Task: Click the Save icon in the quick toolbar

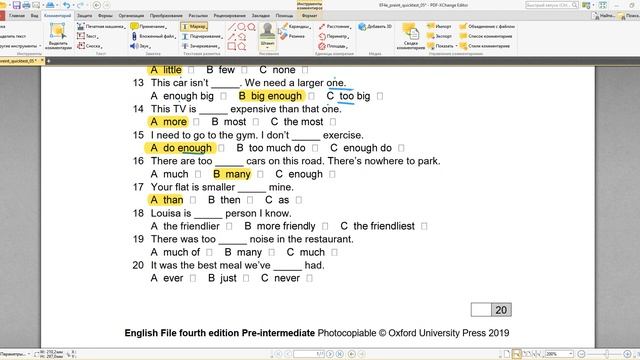Action: click(17, 5)
